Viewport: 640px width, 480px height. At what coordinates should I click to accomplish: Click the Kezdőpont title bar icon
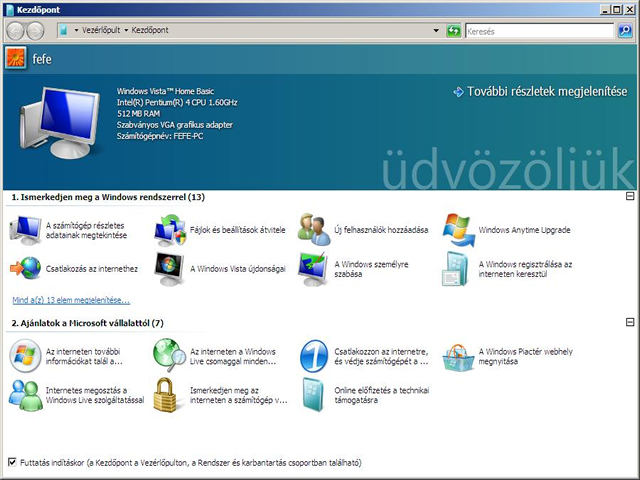(x=10, y=9)
